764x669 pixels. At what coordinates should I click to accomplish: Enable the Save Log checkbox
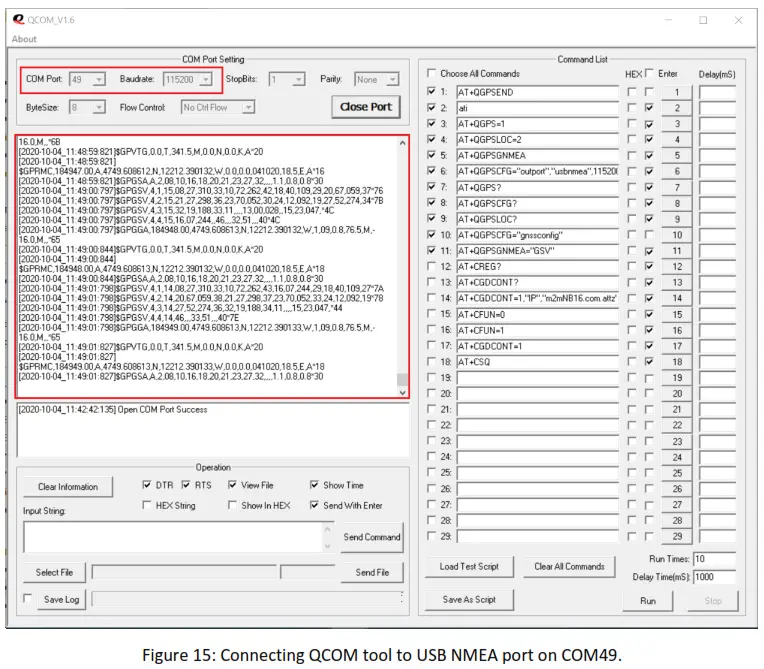tap(28, 598)
